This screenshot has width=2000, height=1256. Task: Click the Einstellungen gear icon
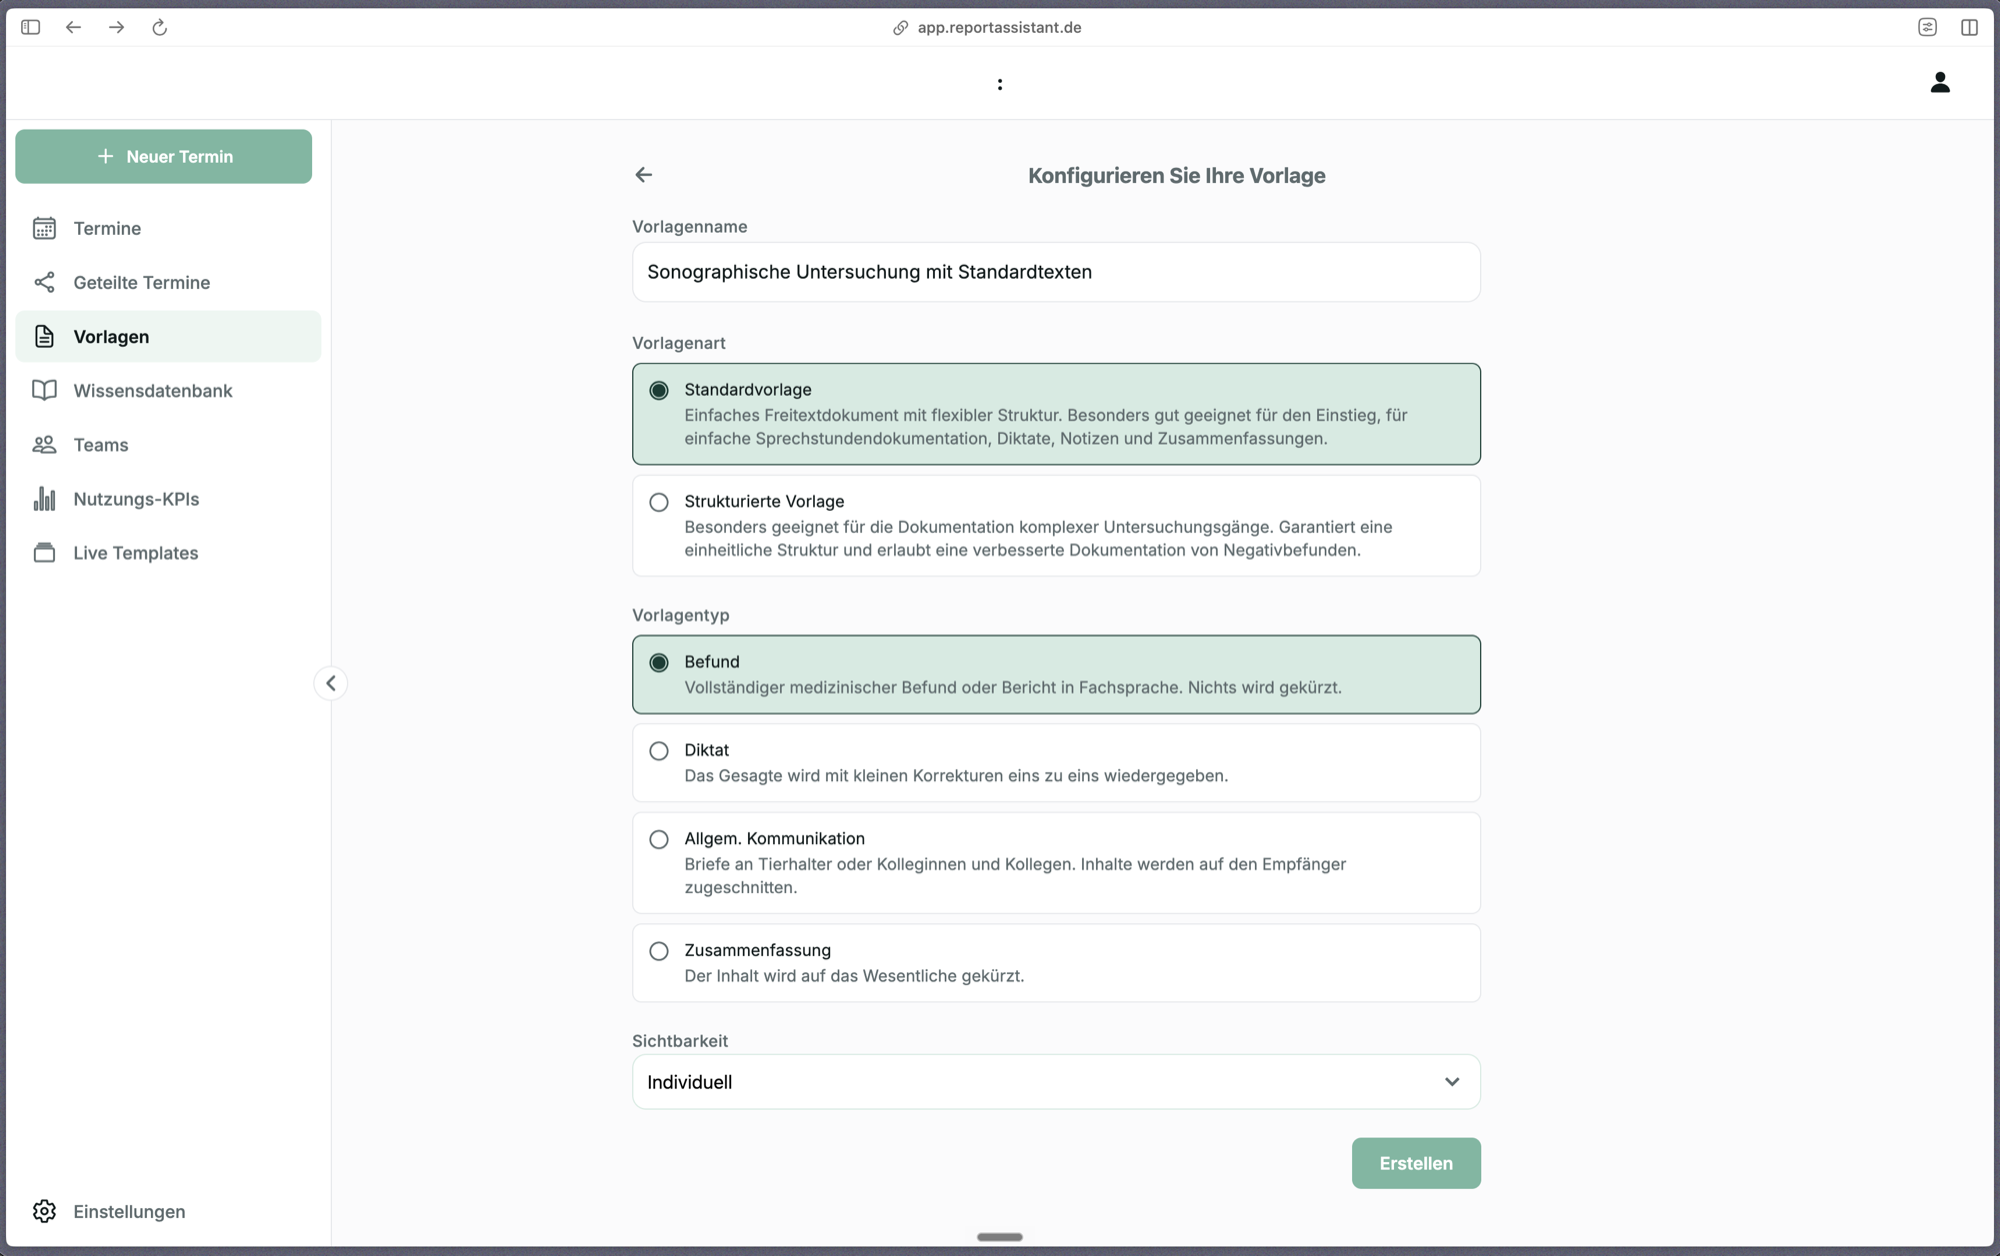pos(44,1211)
